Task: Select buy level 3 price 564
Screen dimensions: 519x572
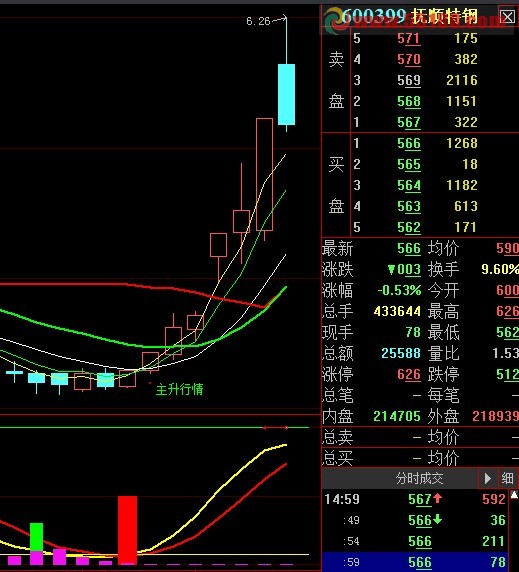Action: (409, 185)
